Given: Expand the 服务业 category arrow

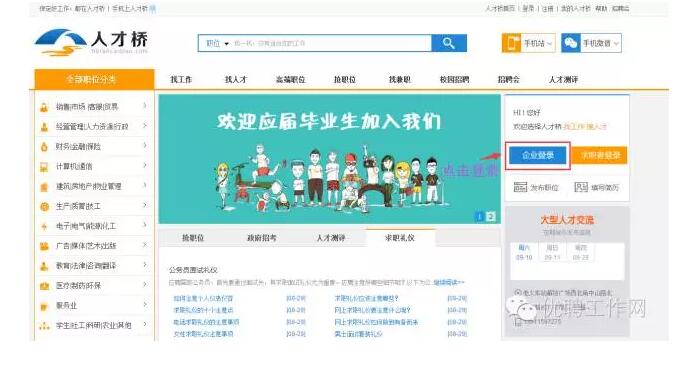Looking at the screenshot, I should pos(145,304).
